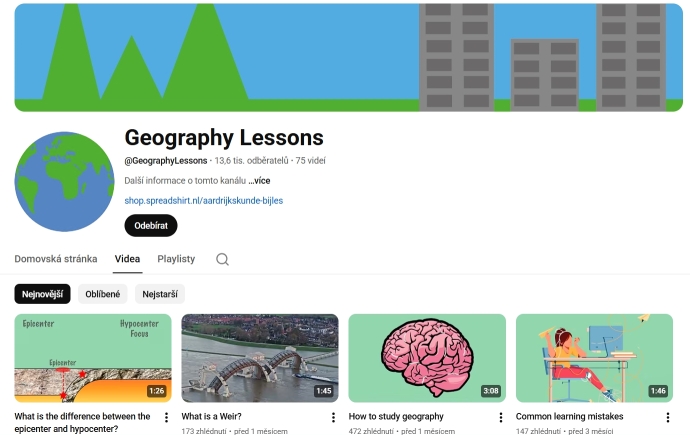Image resolution: width=690 pixels, height=435 pixels.
Task: Open the Common learning mistakes title
Action: (x=569, y=416)
